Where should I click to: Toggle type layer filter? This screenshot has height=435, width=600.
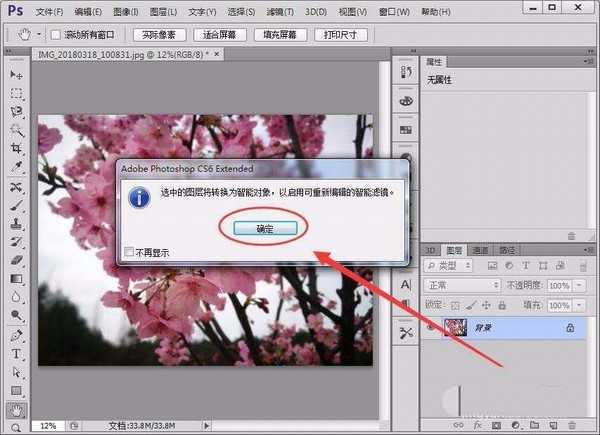526,265
